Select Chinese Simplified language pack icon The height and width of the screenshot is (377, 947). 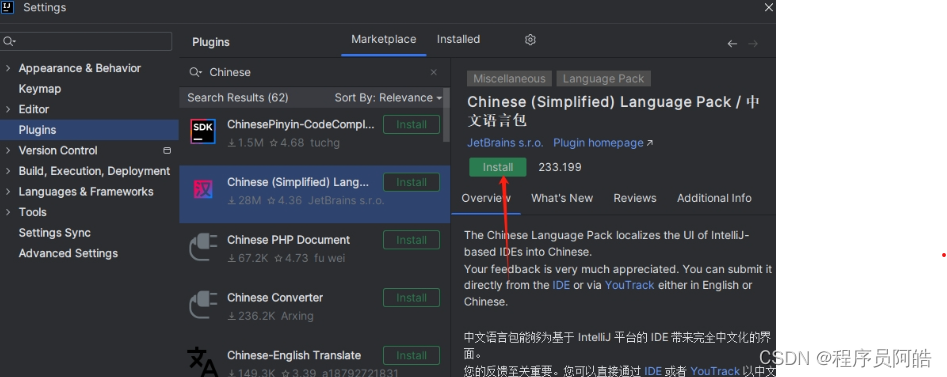pyautogui.click(x=203, y=189)
